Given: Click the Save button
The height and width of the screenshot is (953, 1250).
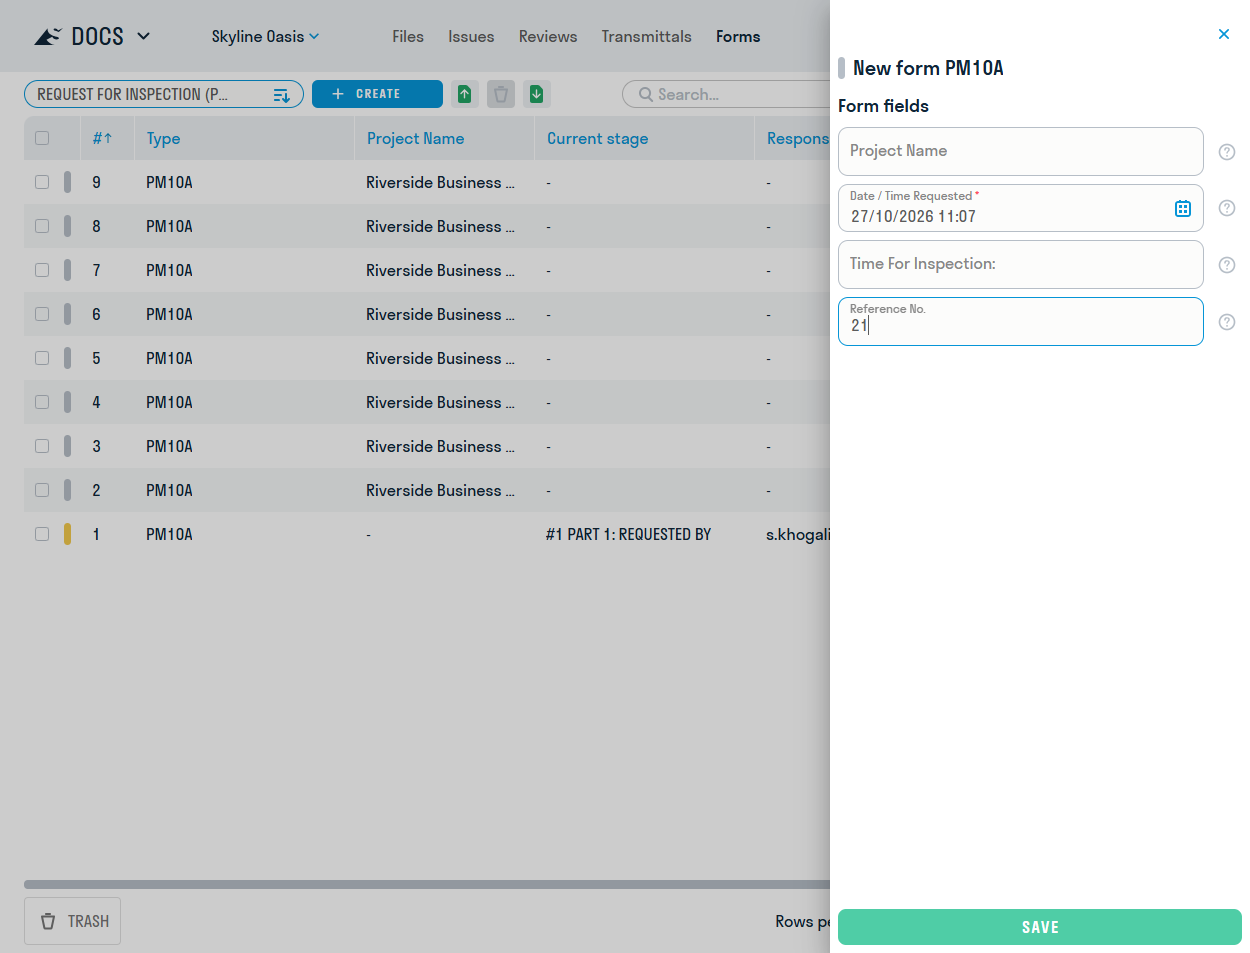Looking at the screenshot, I should coord(1040,927).
